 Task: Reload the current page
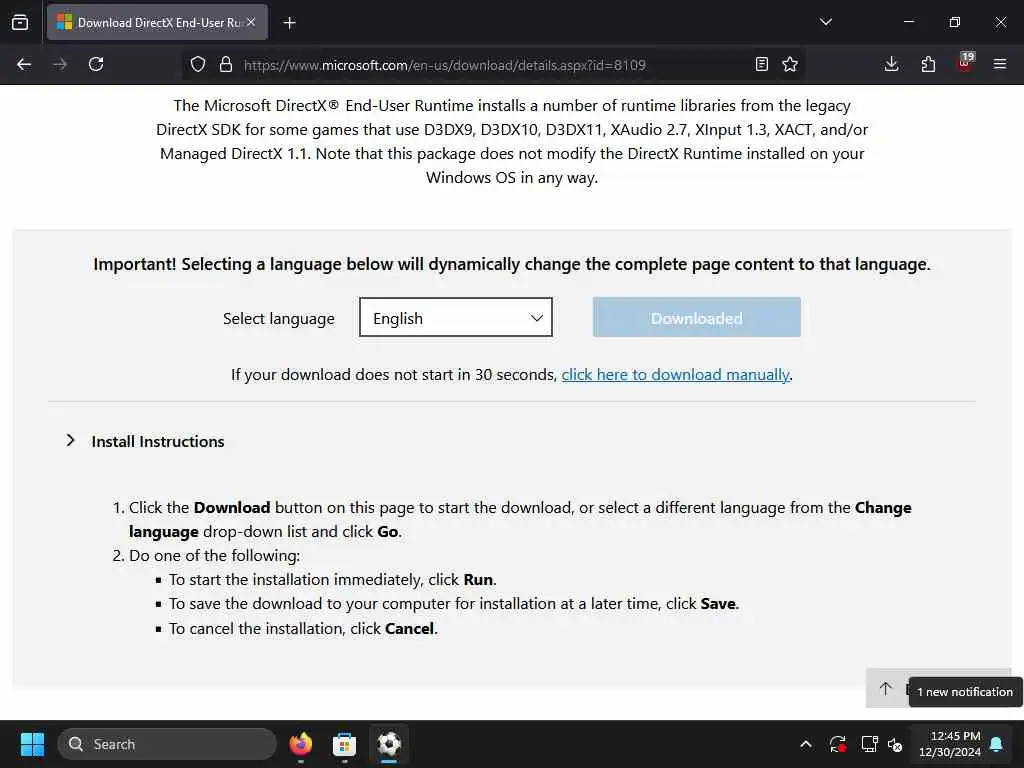(96, 64)
